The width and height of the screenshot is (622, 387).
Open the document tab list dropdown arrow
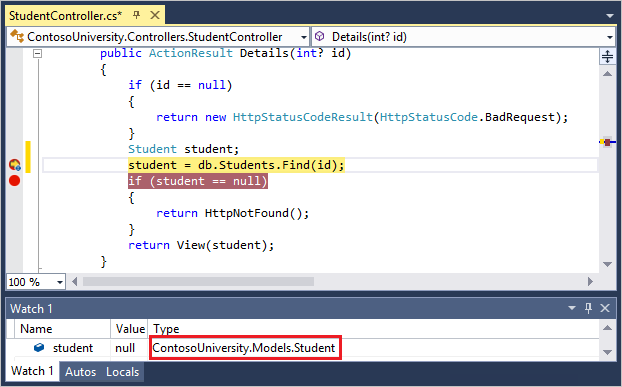pos(610,16)
